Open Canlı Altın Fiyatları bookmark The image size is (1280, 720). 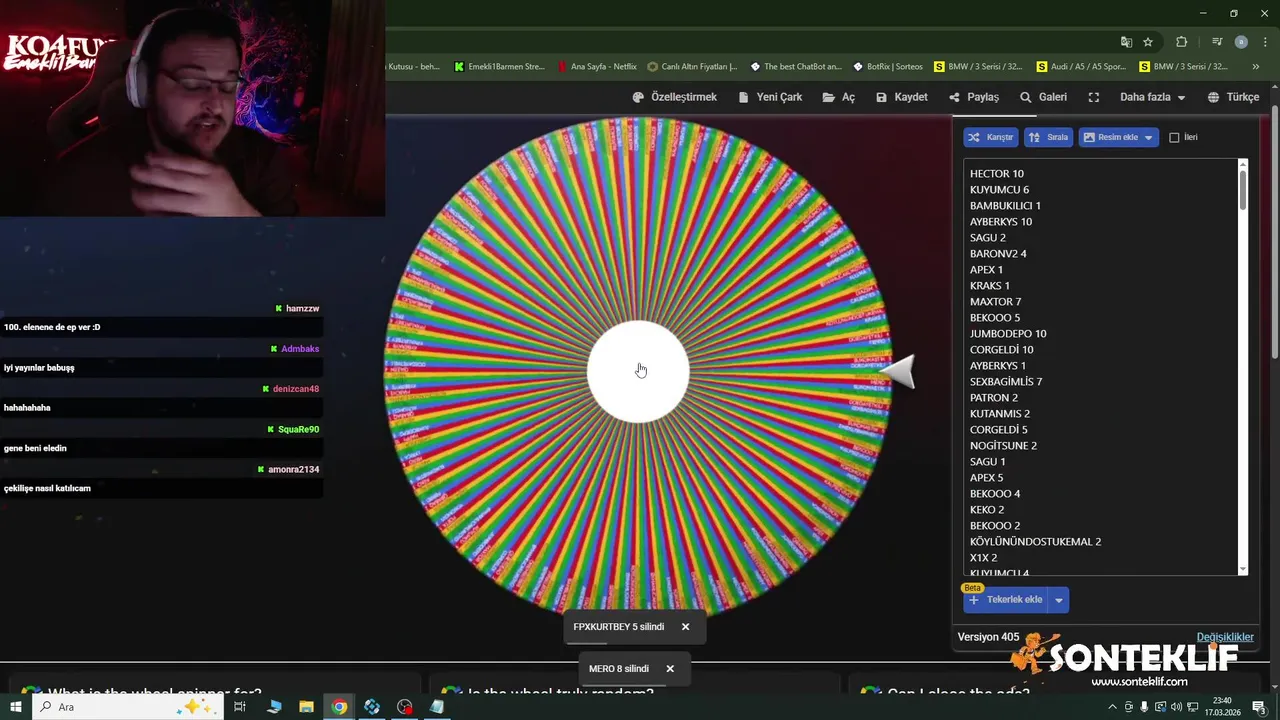coord(692,67)
